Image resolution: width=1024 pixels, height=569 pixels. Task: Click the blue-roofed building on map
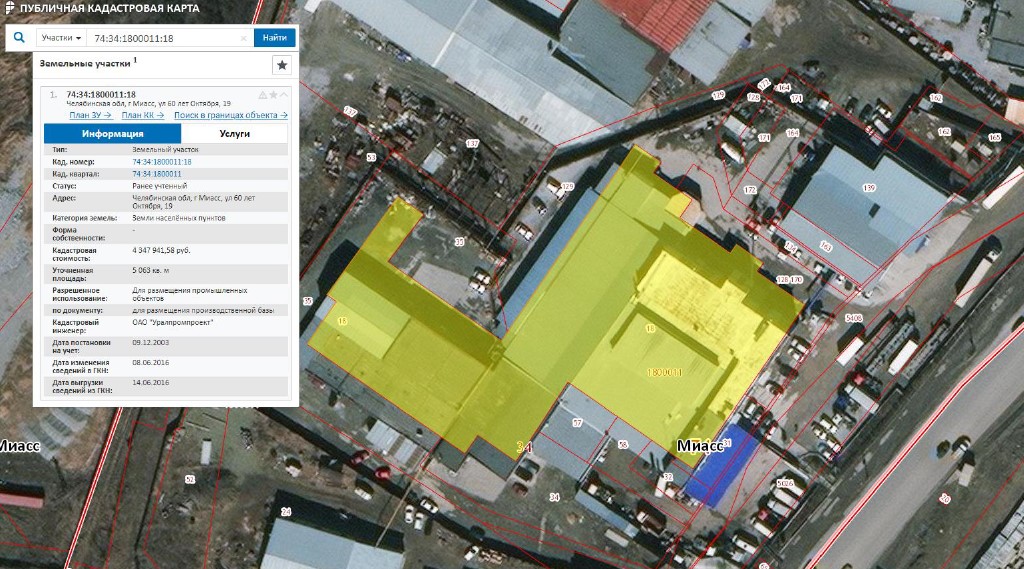pos(716,467)
